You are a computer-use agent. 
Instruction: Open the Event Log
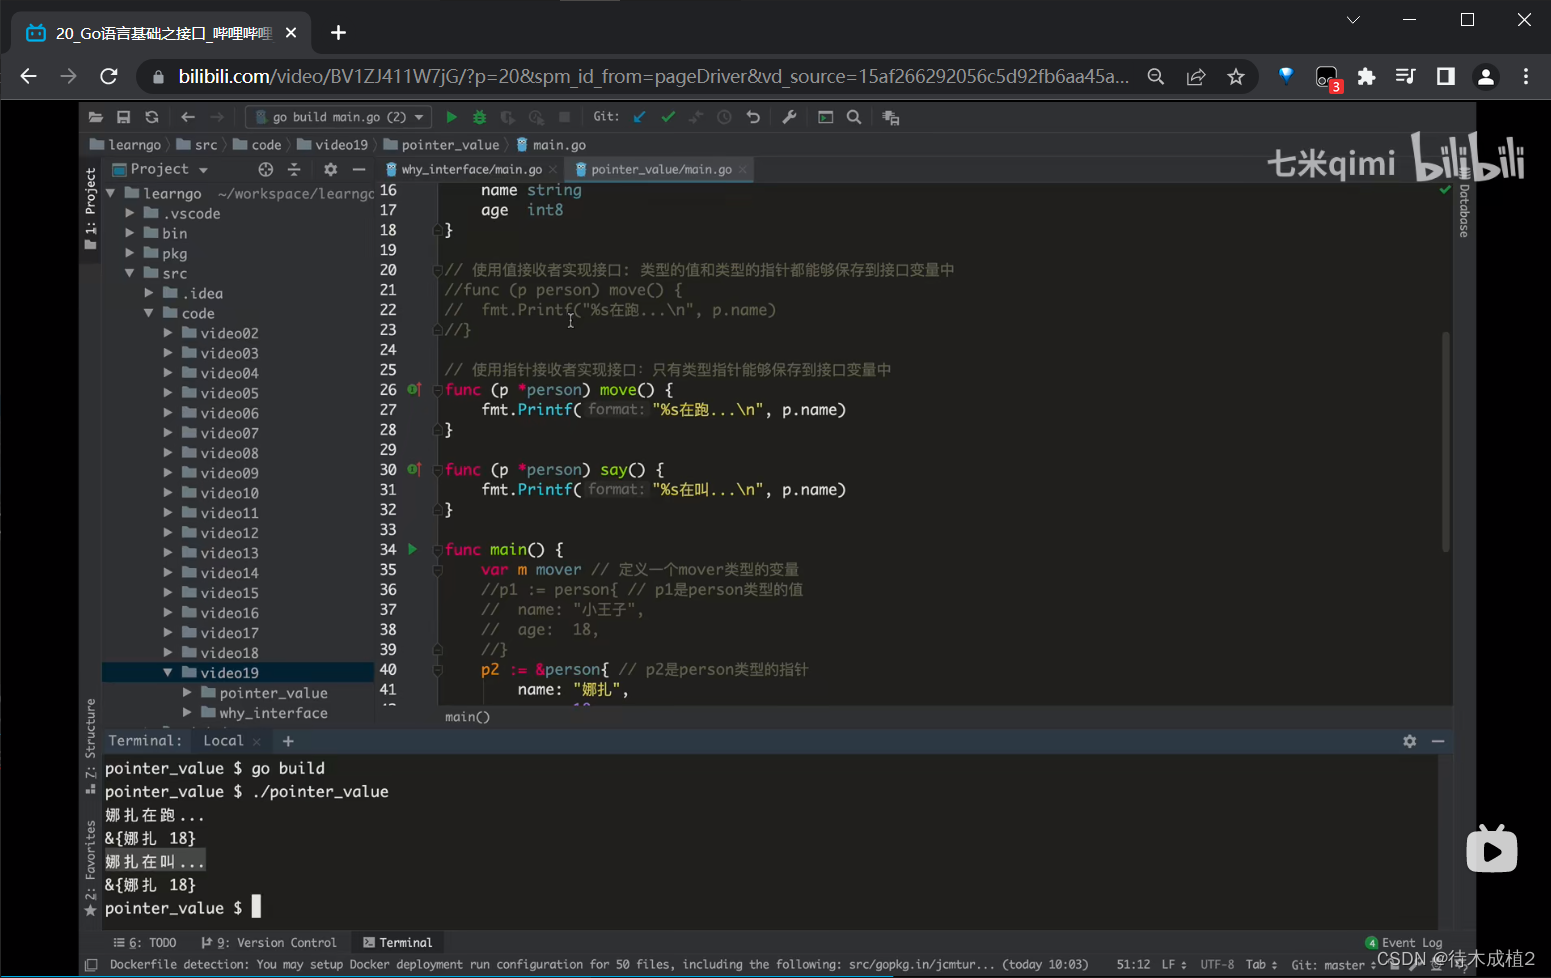[x=1404, y=942]
